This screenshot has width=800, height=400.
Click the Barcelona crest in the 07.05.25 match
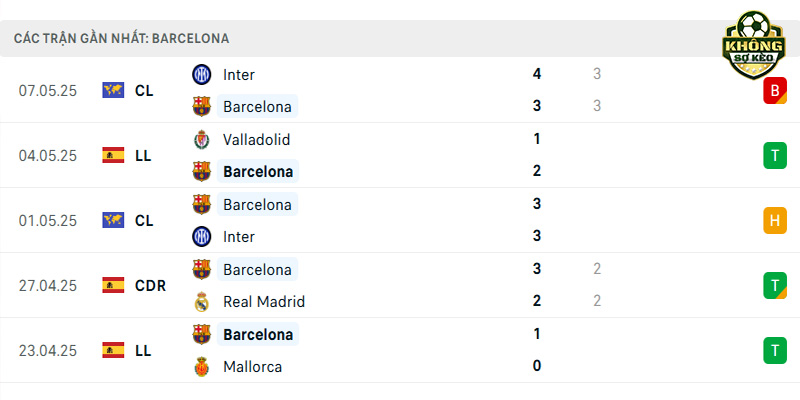click(x=202, y=106)
